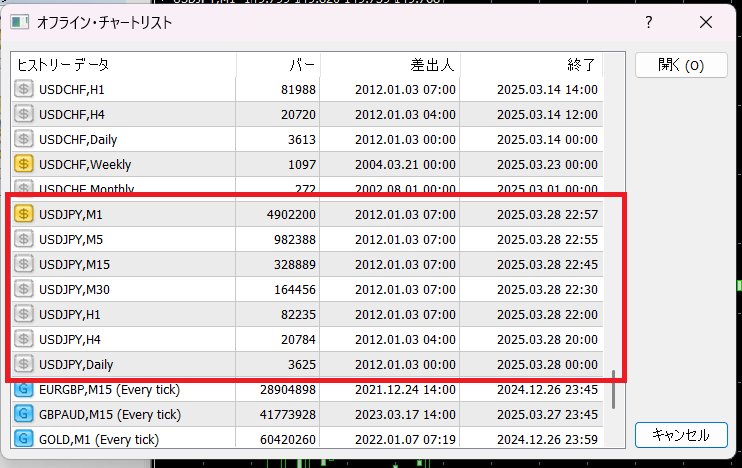Click the dialog title bar app icon
This screenshot has height=468, width=742.
tap(19, 22)
